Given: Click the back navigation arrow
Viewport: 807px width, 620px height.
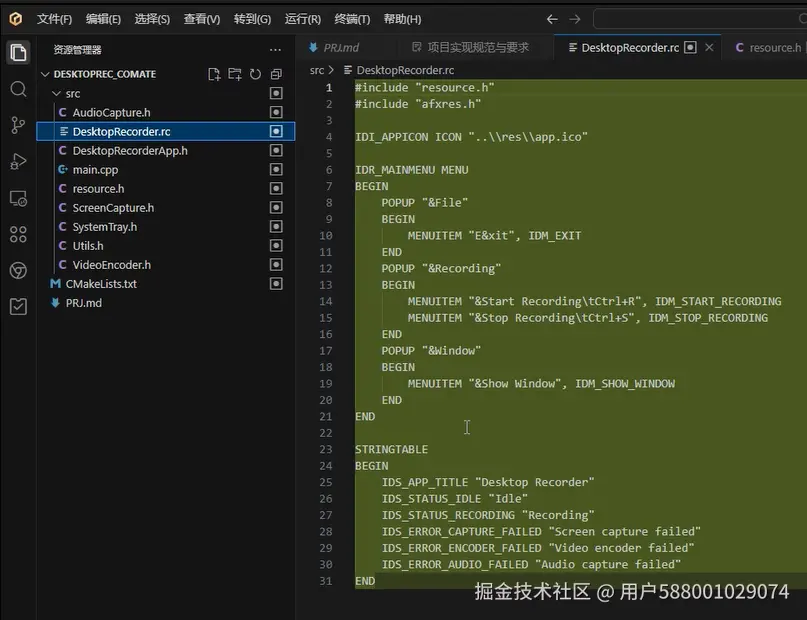Looking at the screenshot, I should (553, 19).
